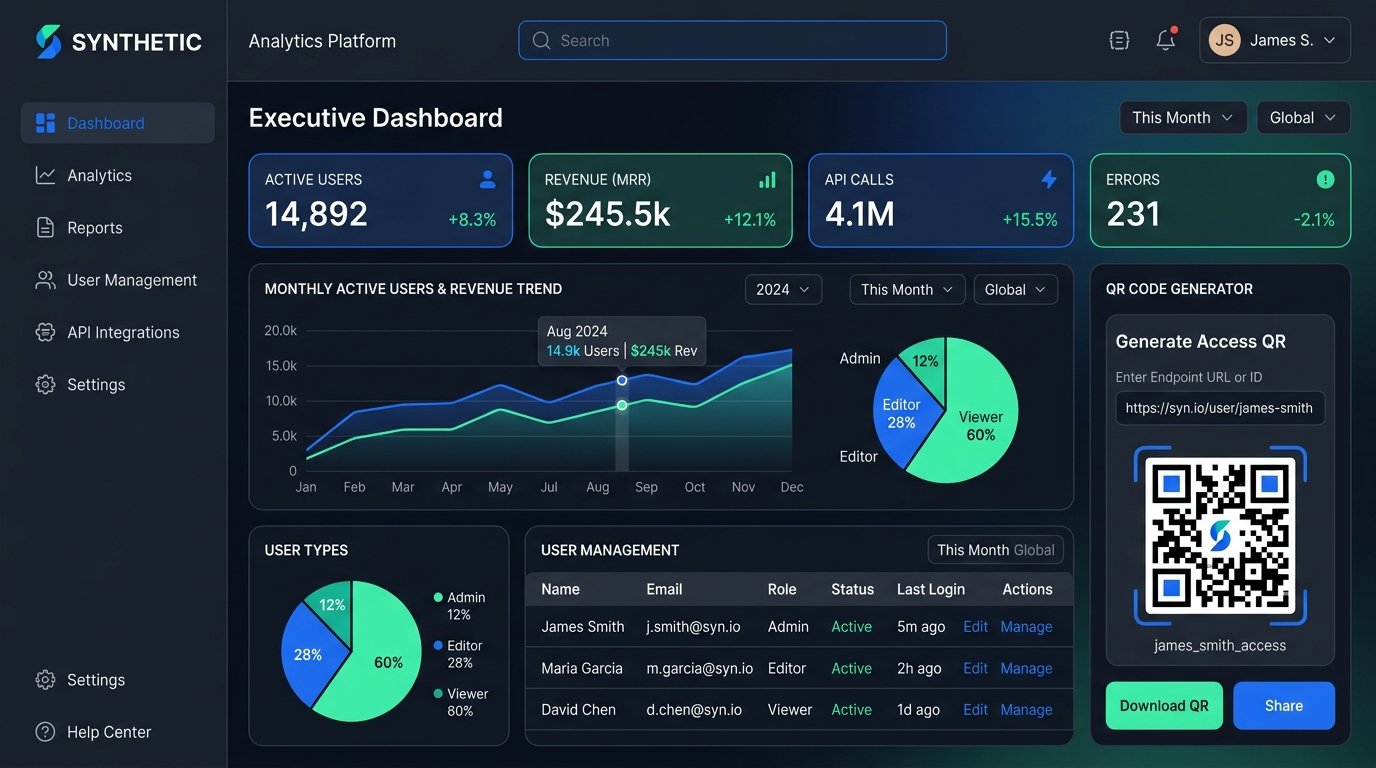Click the document icon beside the bell

pos(1120,40)
